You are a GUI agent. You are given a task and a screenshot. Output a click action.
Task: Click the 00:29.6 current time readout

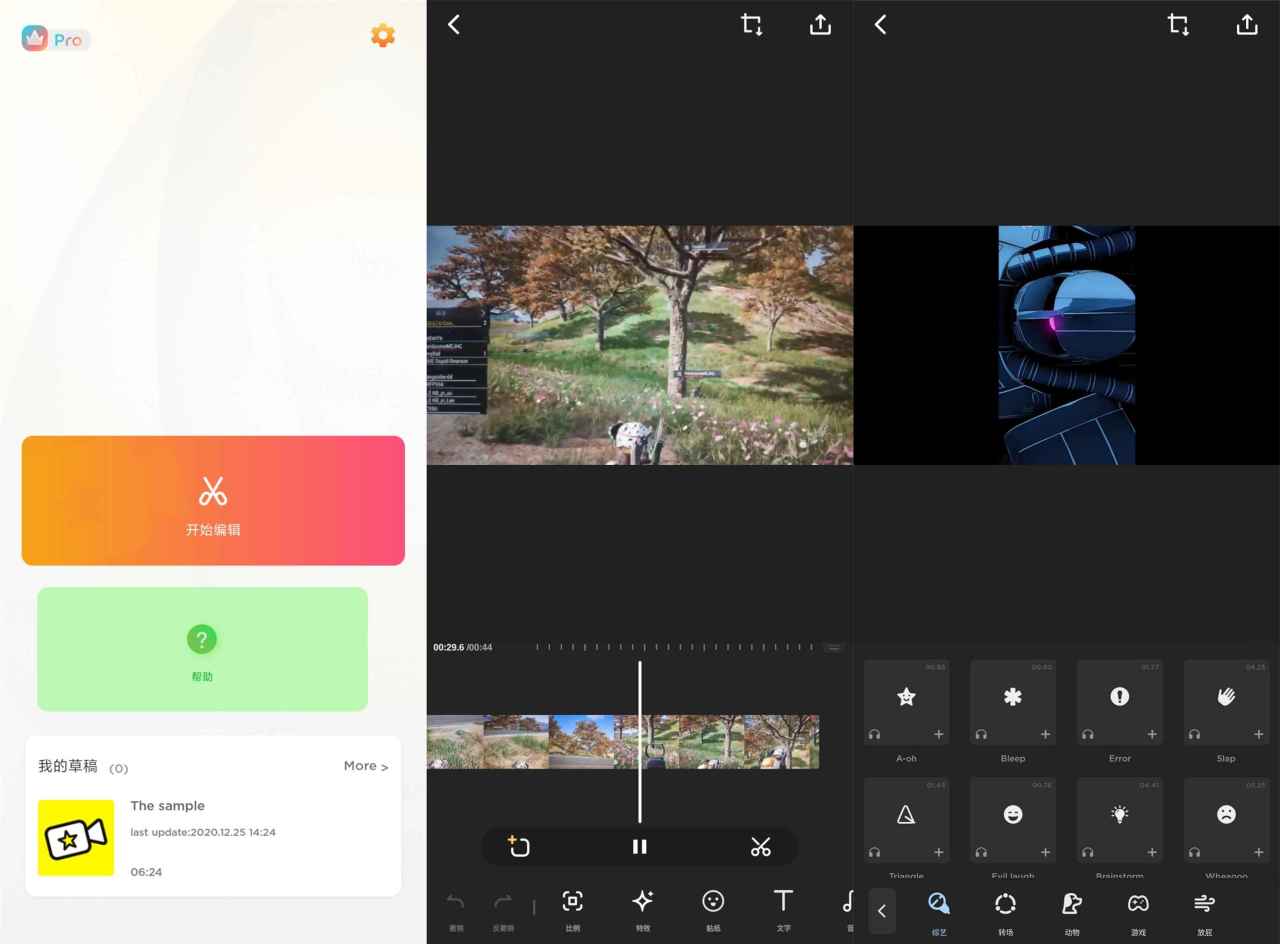[x=448, y=648]
